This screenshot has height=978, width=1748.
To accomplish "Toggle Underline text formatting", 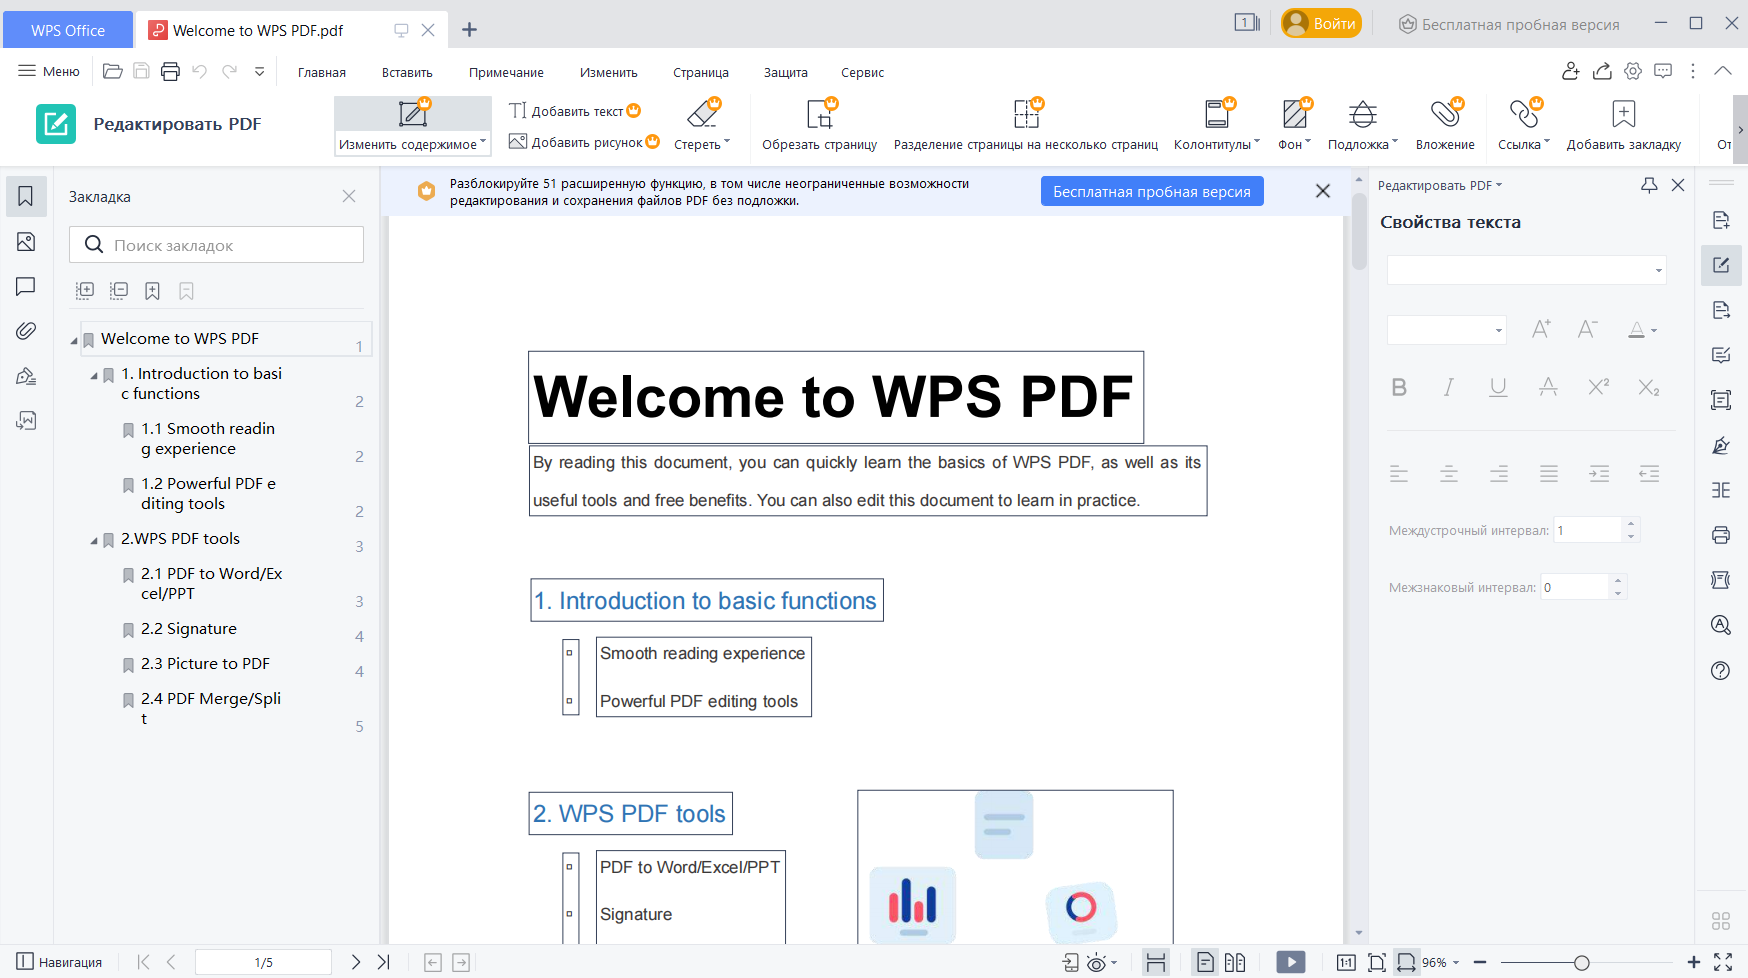I will click(x=1498, y=388).
